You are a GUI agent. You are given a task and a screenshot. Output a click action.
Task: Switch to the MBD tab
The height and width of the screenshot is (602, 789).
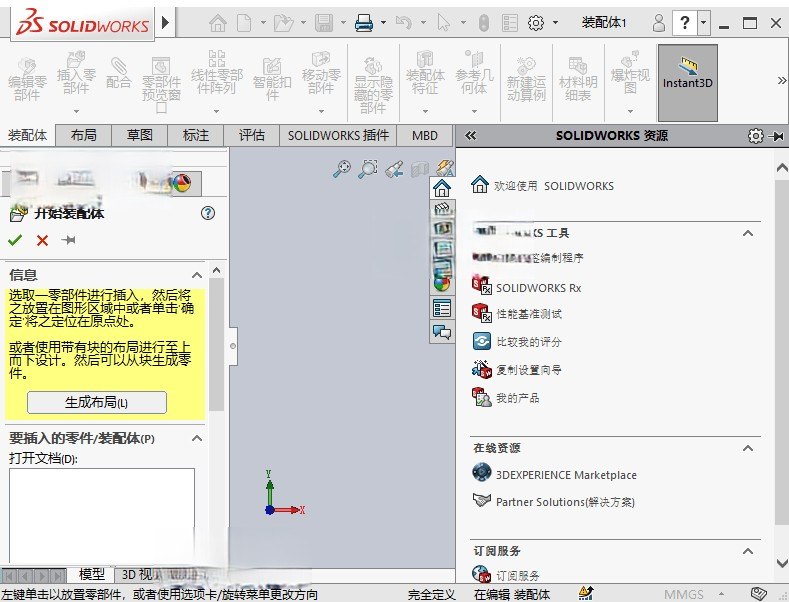(x=425, y=135)
